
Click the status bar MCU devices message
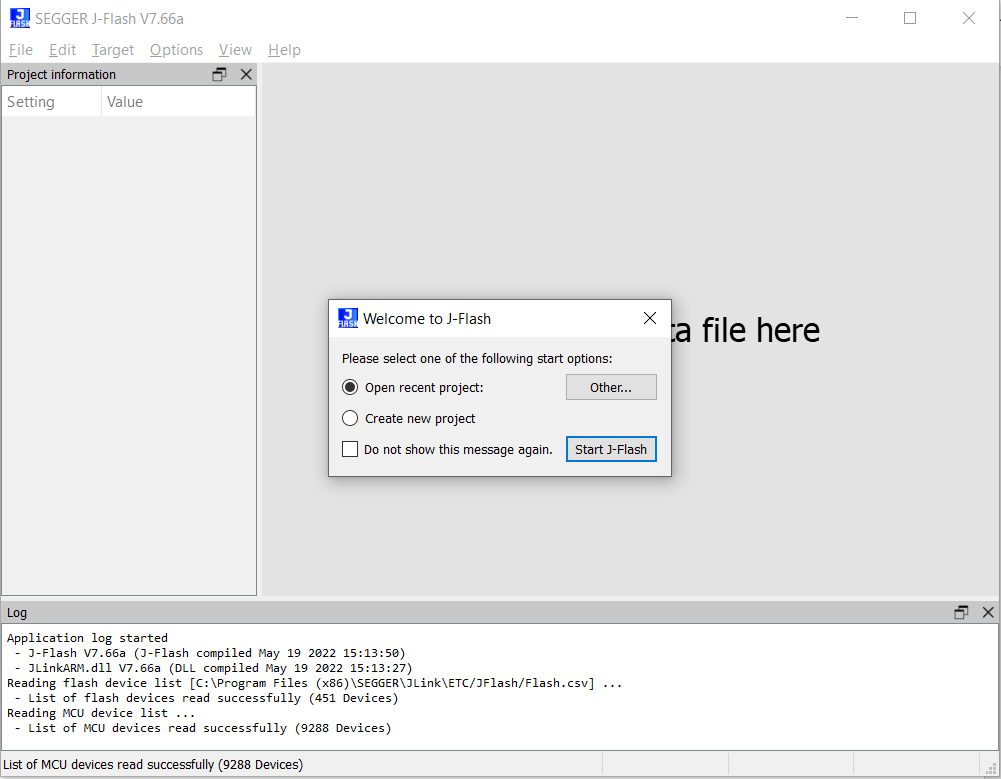153,764
